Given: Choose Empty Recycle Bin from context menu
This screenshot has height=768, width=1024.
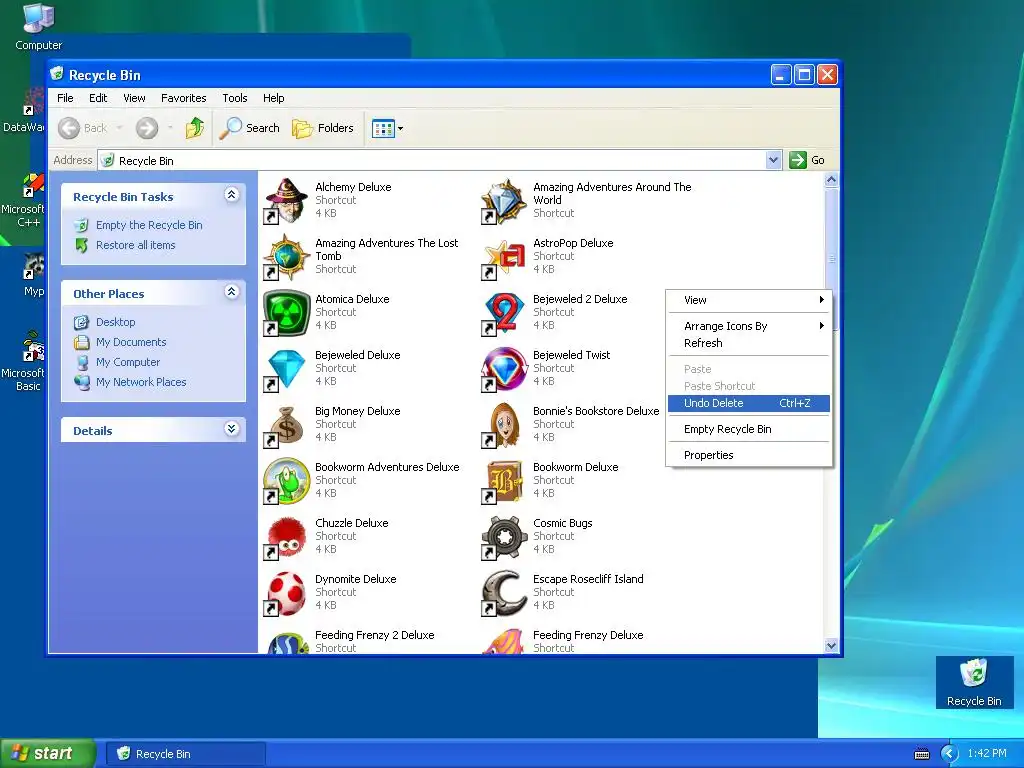Looking at the screenshot, I should pos(749,429).
